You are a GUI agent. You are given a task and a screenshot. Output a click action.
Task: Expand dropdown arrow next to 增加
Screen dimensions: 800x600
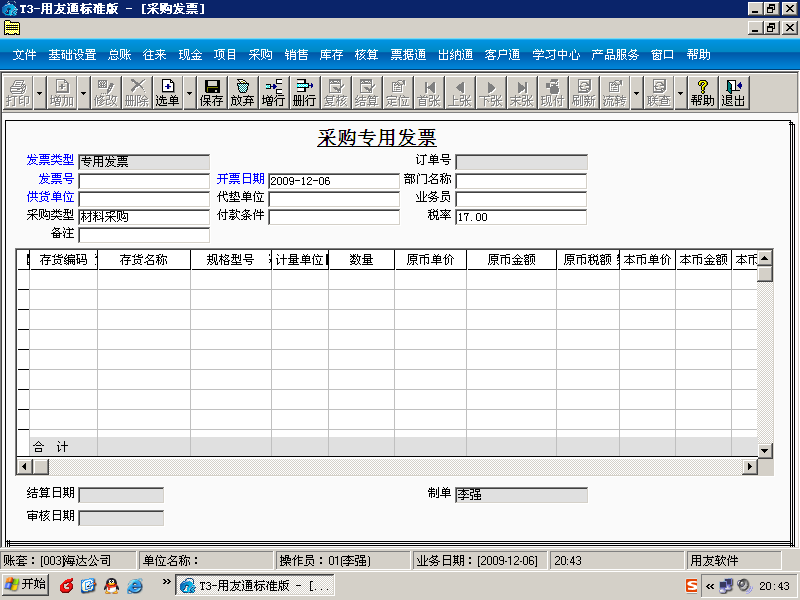point(84,92)
